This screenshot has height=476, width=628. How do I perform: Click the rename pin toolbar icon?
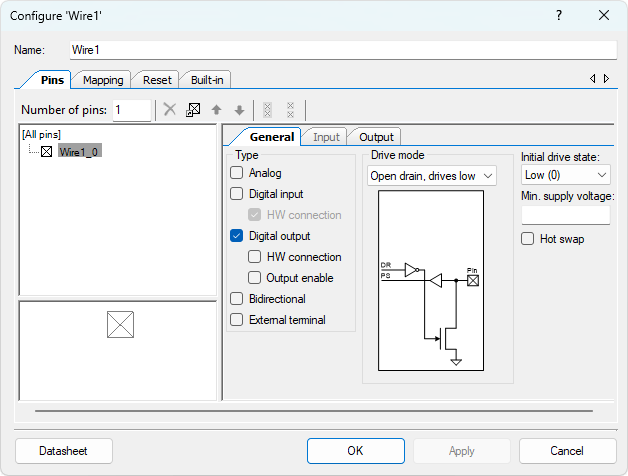coord(193,110)
